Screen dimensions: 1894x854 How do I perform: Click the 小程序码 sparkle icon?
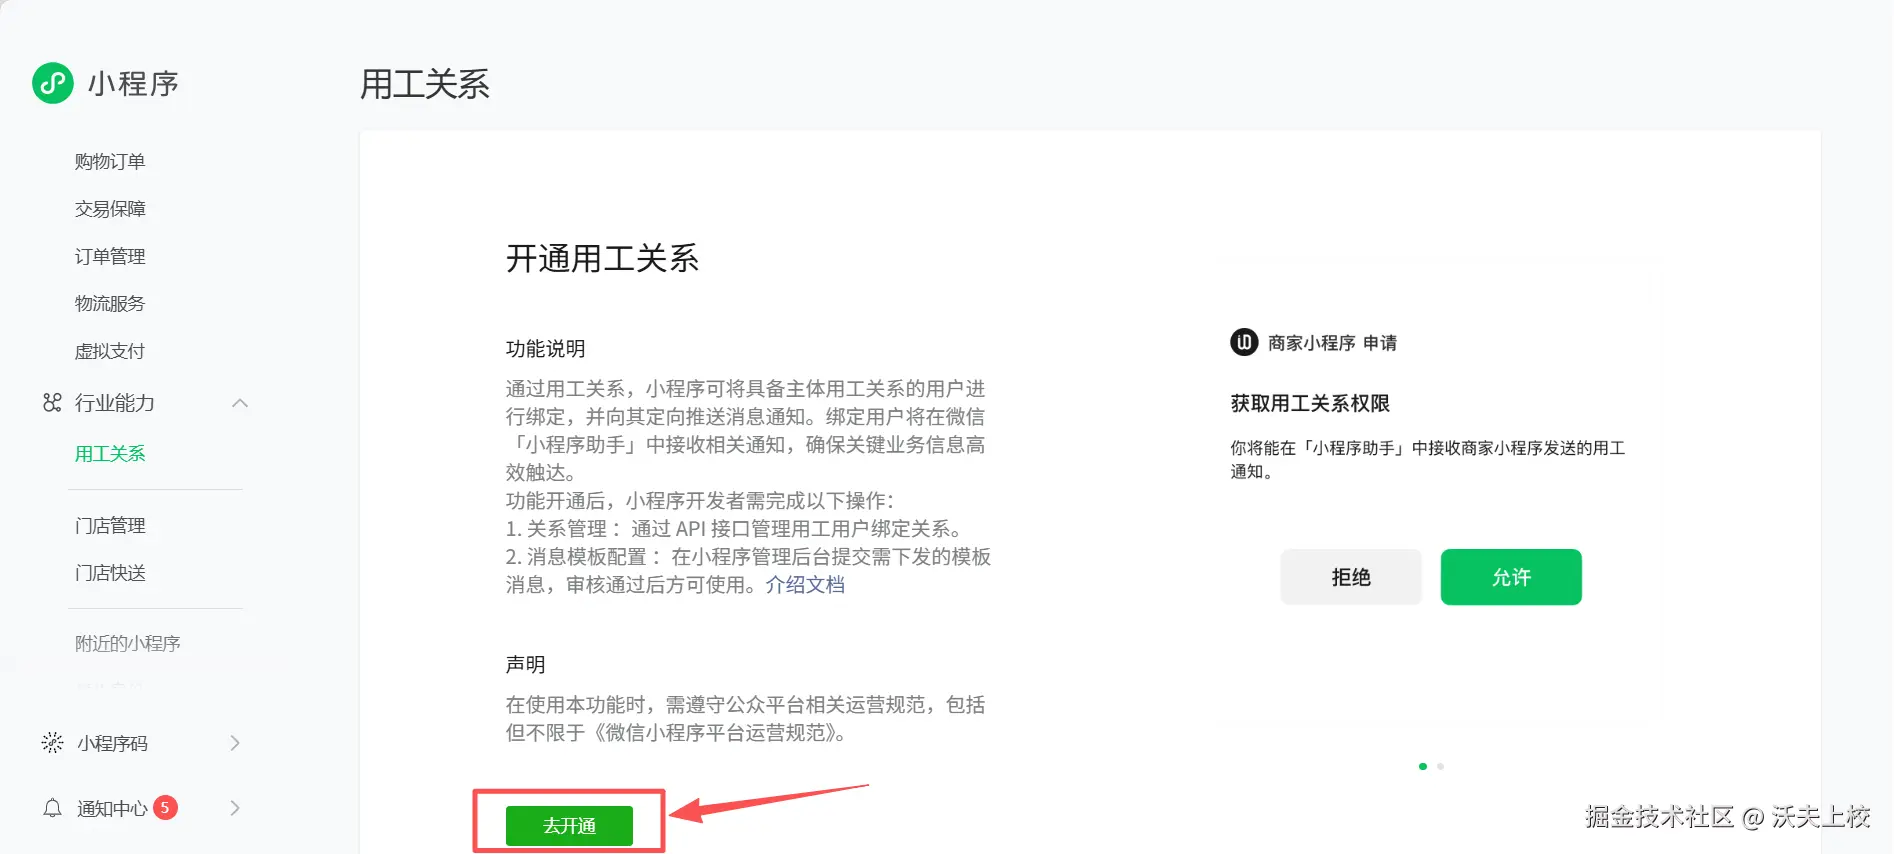click(x=52, y=742)
